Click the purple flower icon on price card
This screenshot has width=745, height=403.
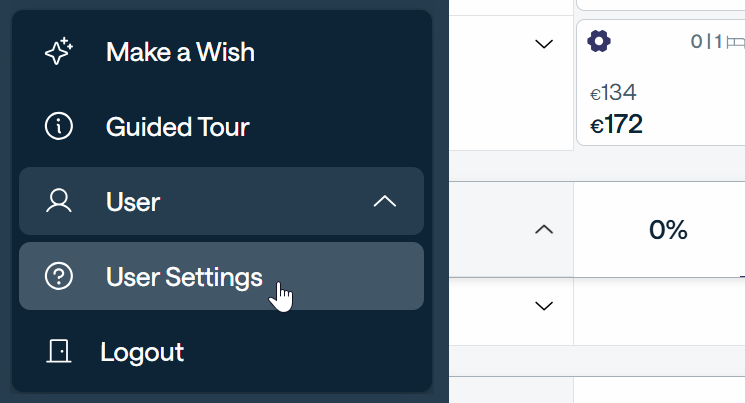tap(599, 42)
